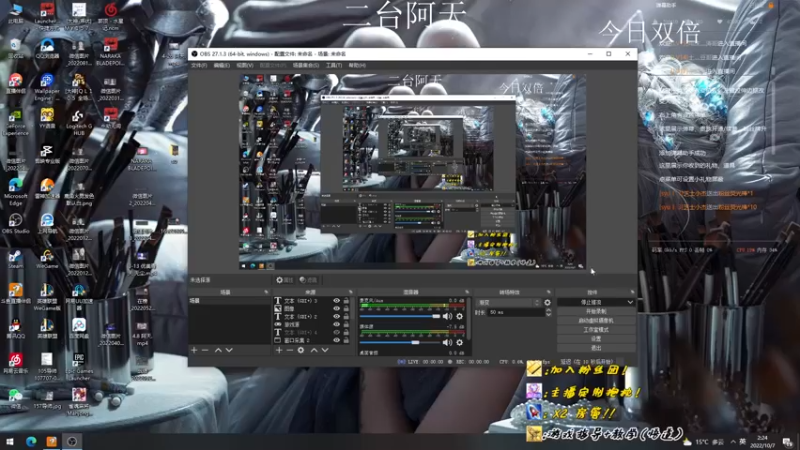
Task: Open WeChat desktop shortcut
Action: [x=15, y=399]
